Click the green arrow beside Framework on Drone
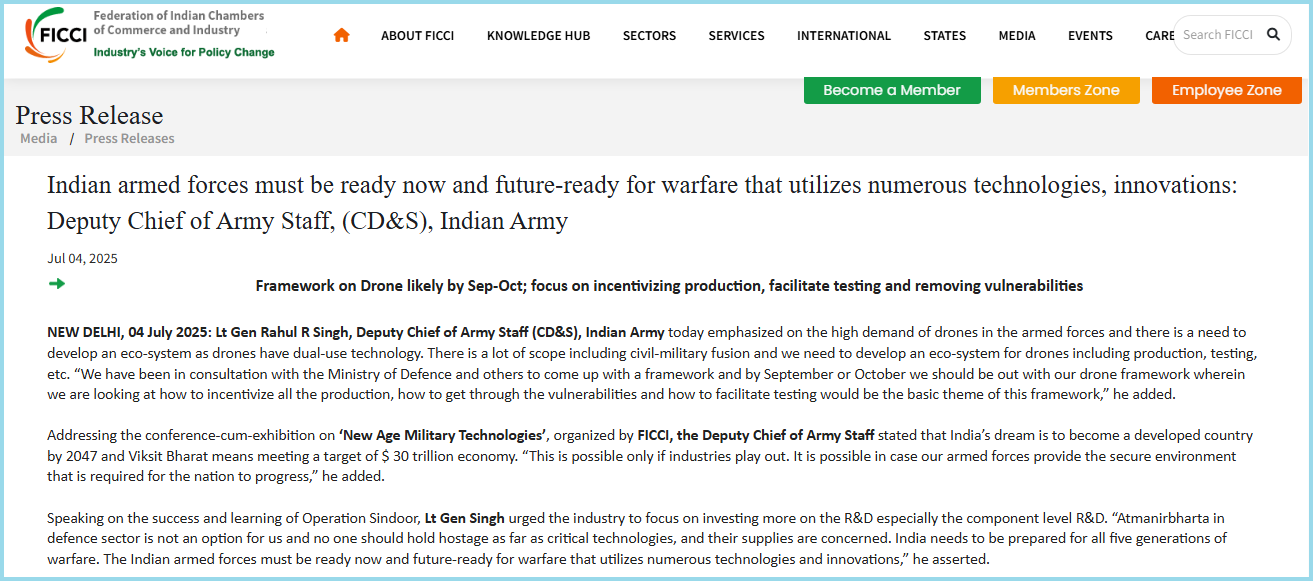This screenshot has height=581, width=1313. 57,284
